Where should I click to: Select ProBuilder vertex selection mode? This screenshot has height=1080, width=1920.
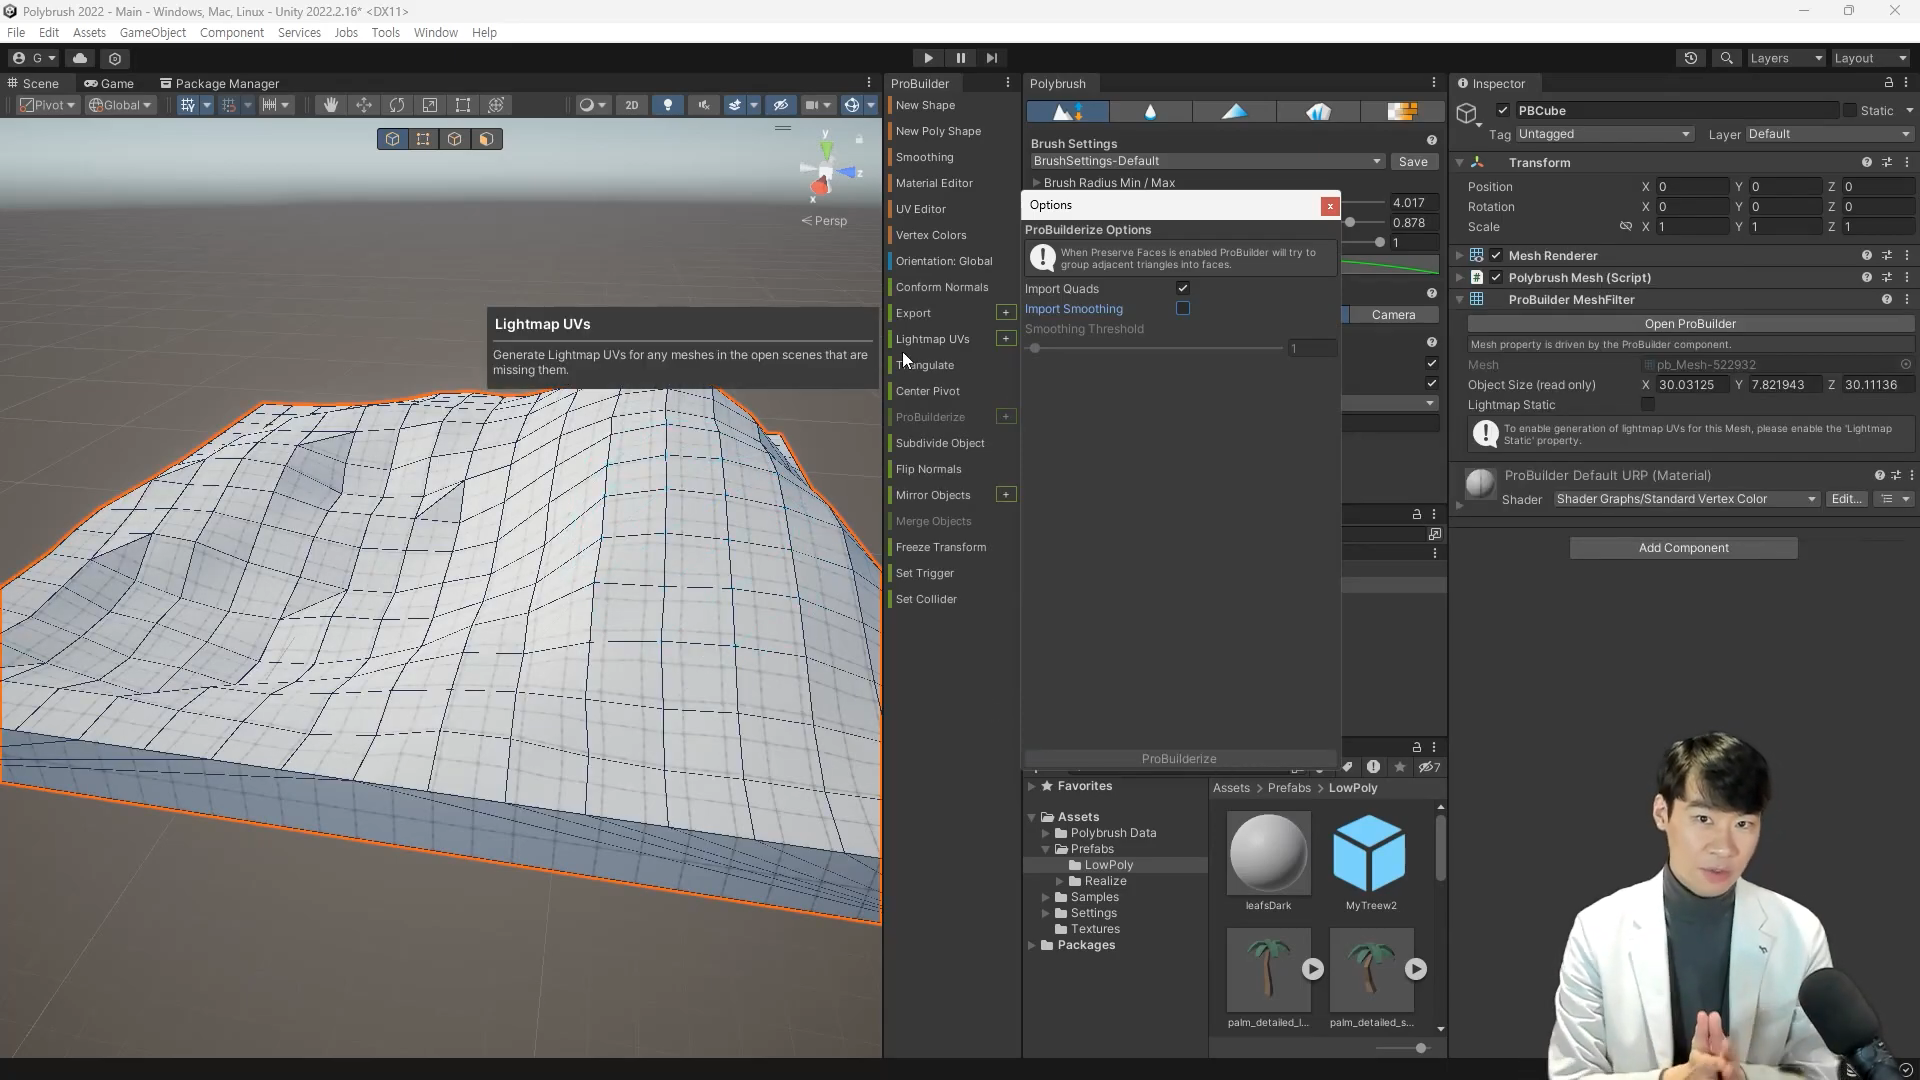pyautogui.click(x=423, y=139)
